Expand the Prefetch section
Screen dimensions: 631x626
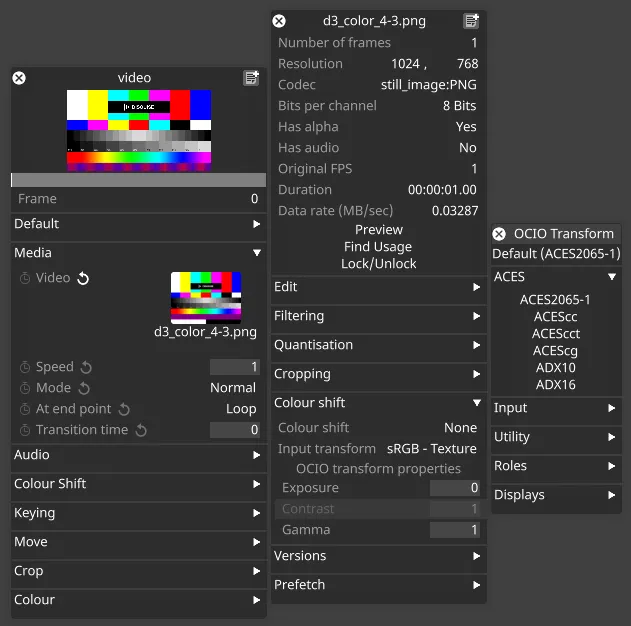click(379, 585)
